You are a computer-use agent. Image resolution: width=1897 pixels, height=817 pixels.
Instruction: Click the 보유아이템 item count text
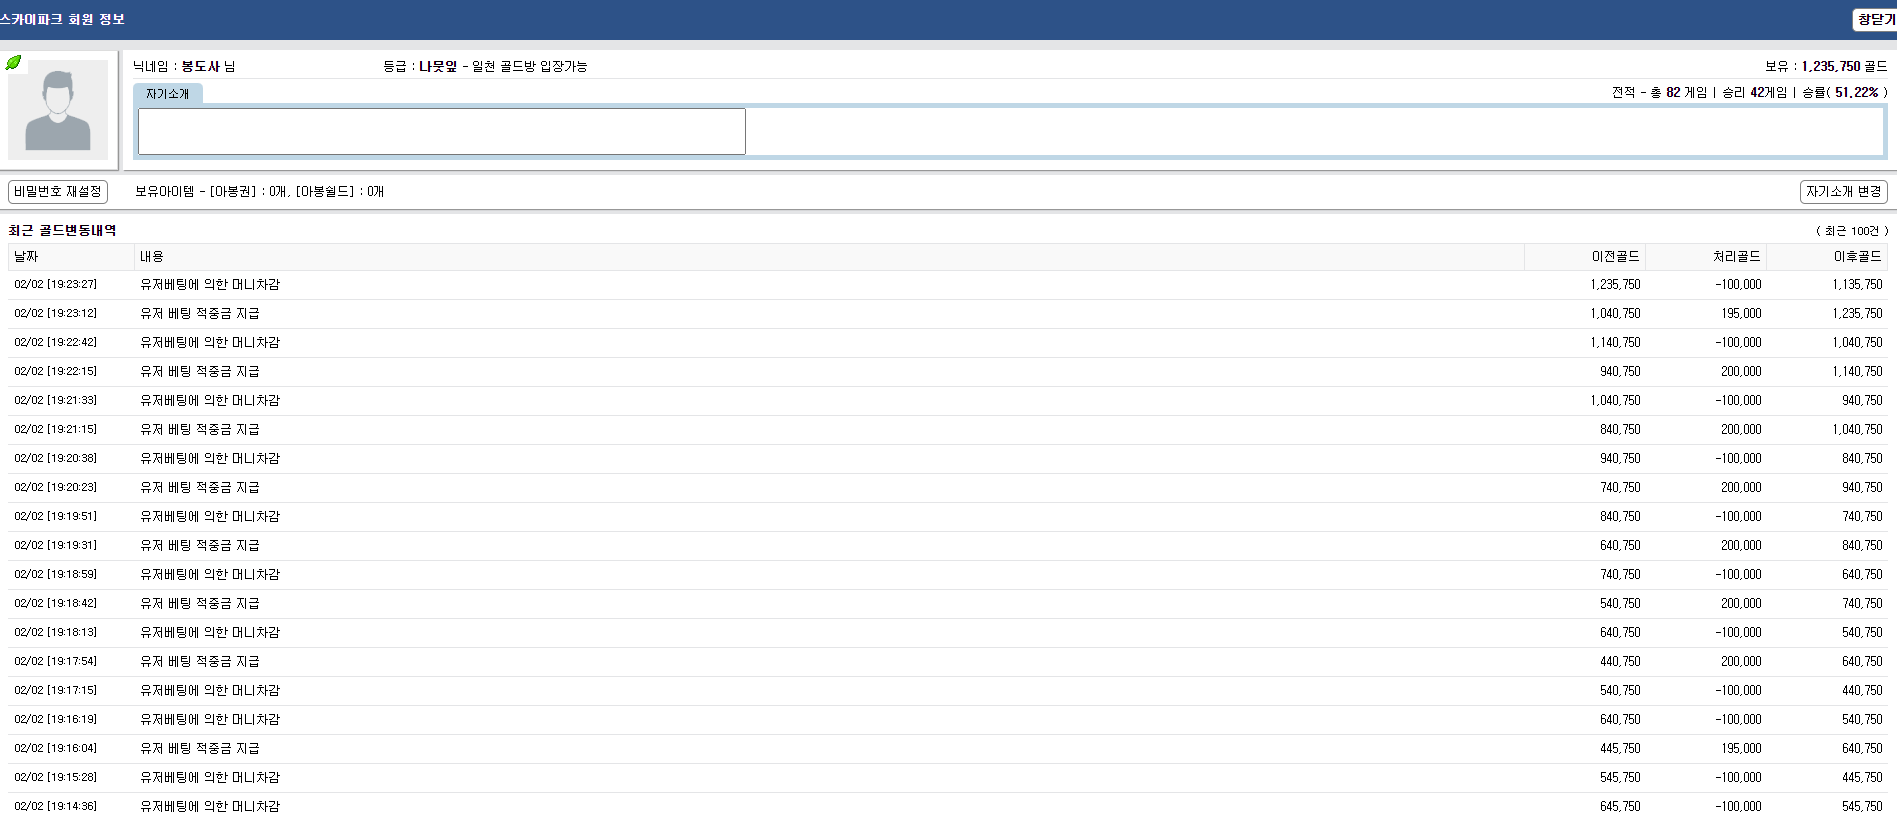(259, 191)
